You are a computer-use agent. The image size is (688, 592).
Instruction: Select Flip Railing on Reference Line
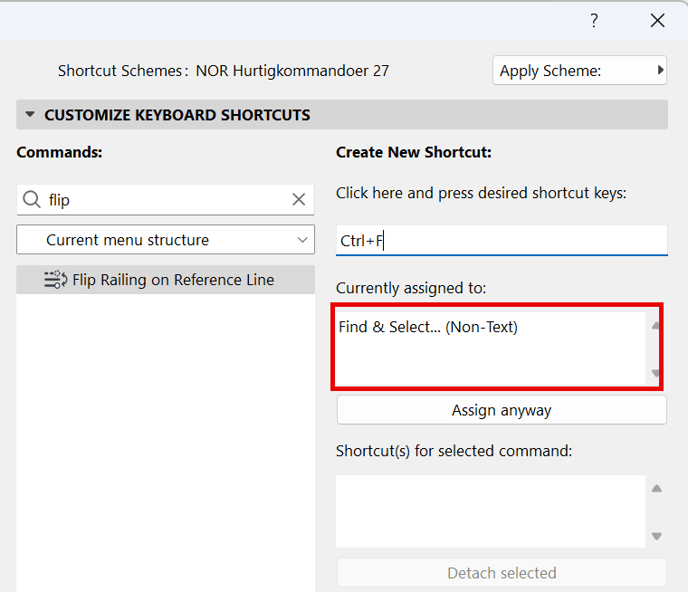coord(165,280)
